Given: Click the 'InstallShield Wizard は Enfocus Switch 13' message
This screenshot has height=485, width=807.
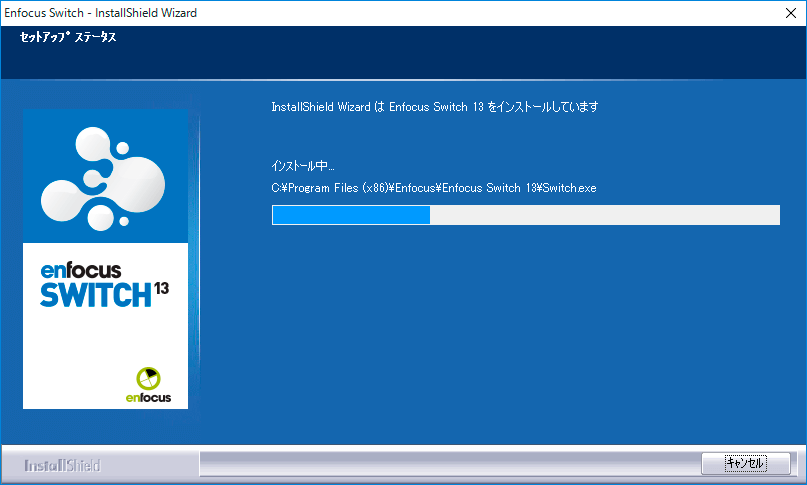Looking at the screenshot, I should click(434, 107).
